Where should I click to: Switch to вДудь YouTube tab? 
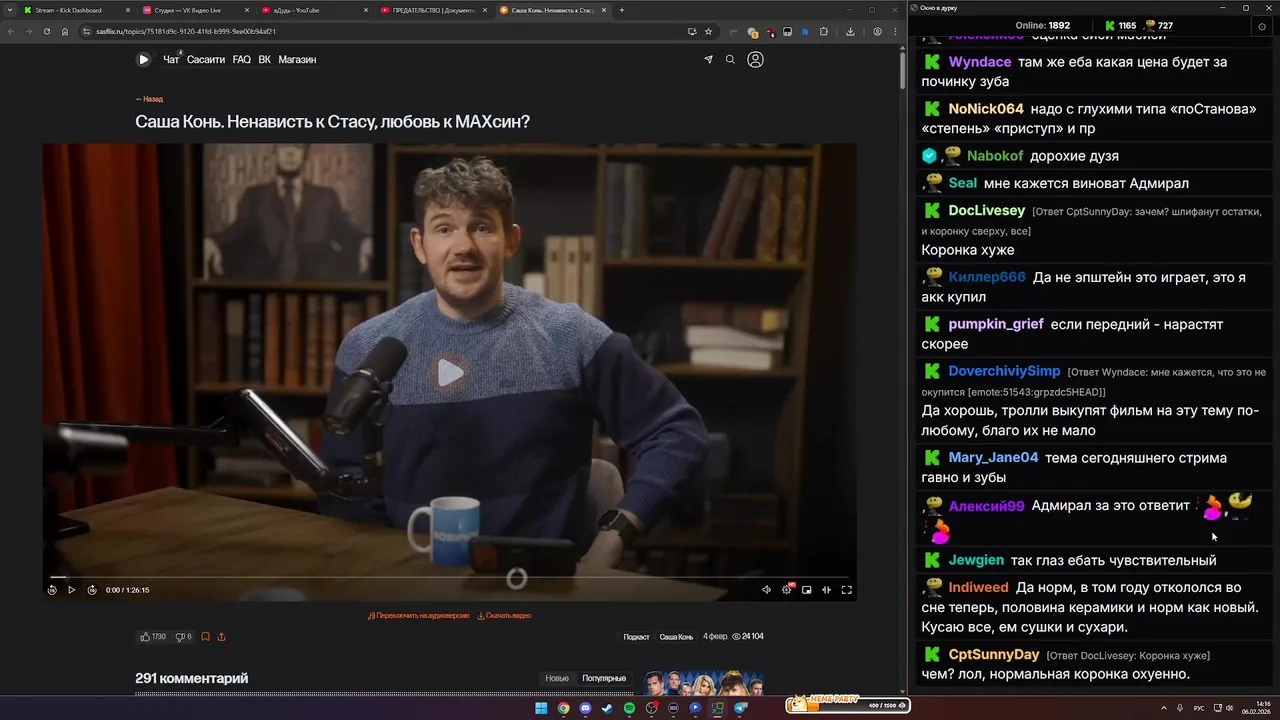(315, 10)
